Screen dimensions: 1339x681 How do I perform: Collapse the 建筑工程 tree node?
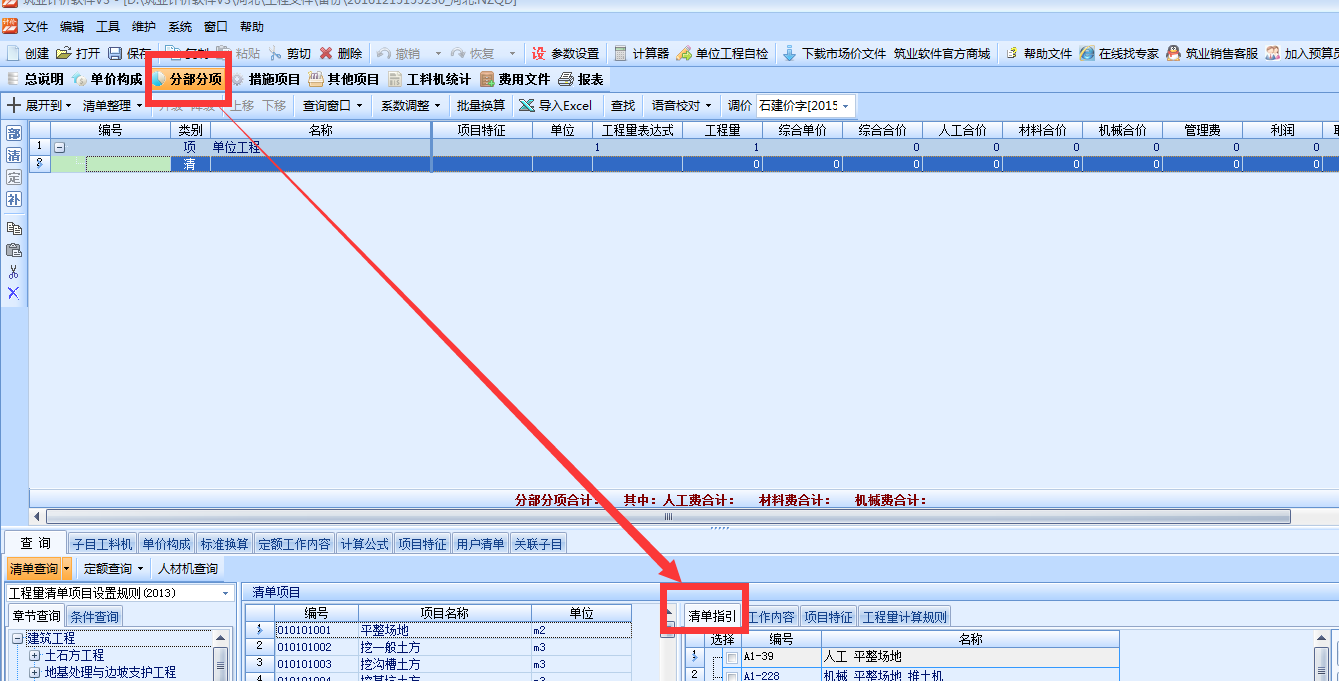(18, 639)
